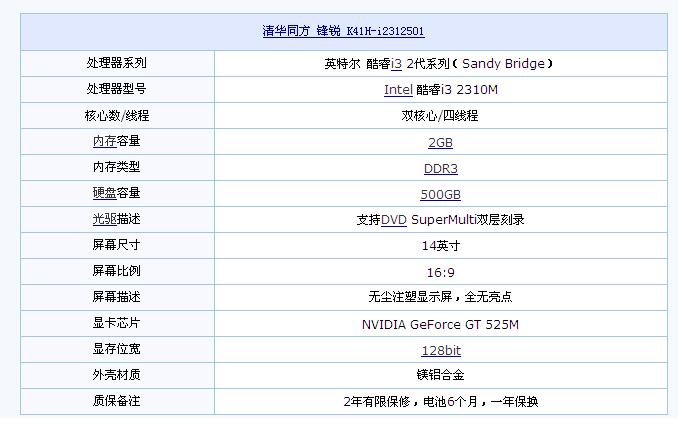Click the 镁铝合金 material value
685x425 pixels.
point(440,375)
